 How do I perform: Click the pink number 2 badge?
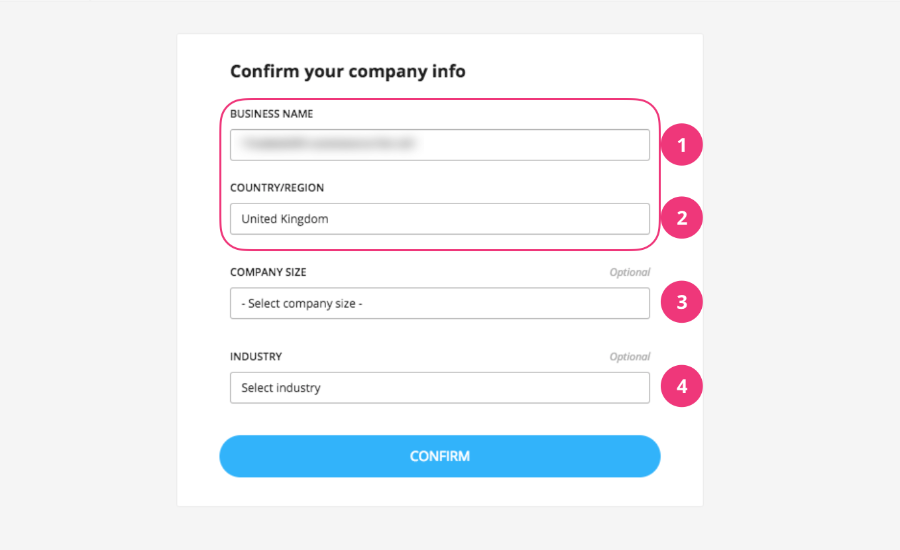click(682, 218)
